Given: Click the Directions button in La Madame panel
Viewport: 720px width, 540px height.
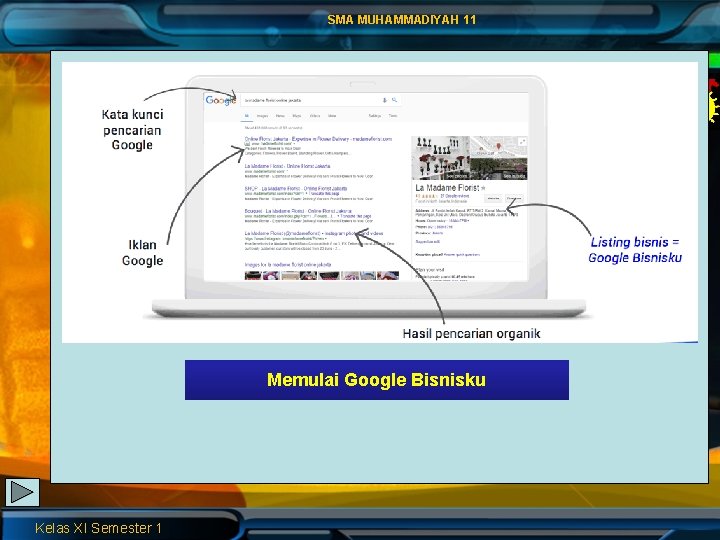Looking at the screenshot, I should 514,198.
